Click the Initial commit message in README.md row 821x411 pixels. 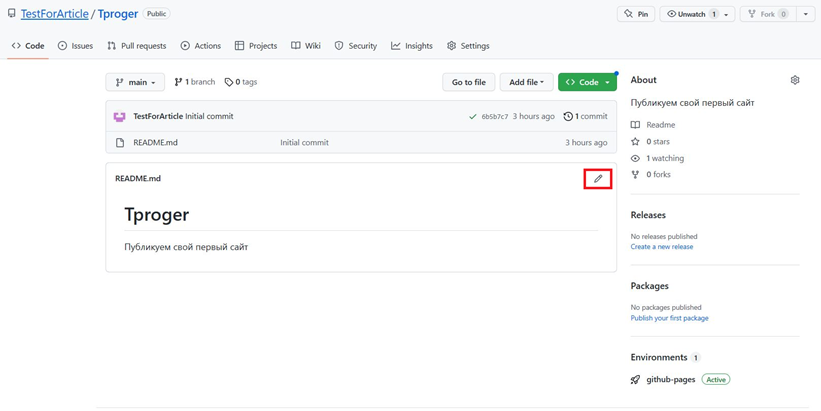coord(304,142)
